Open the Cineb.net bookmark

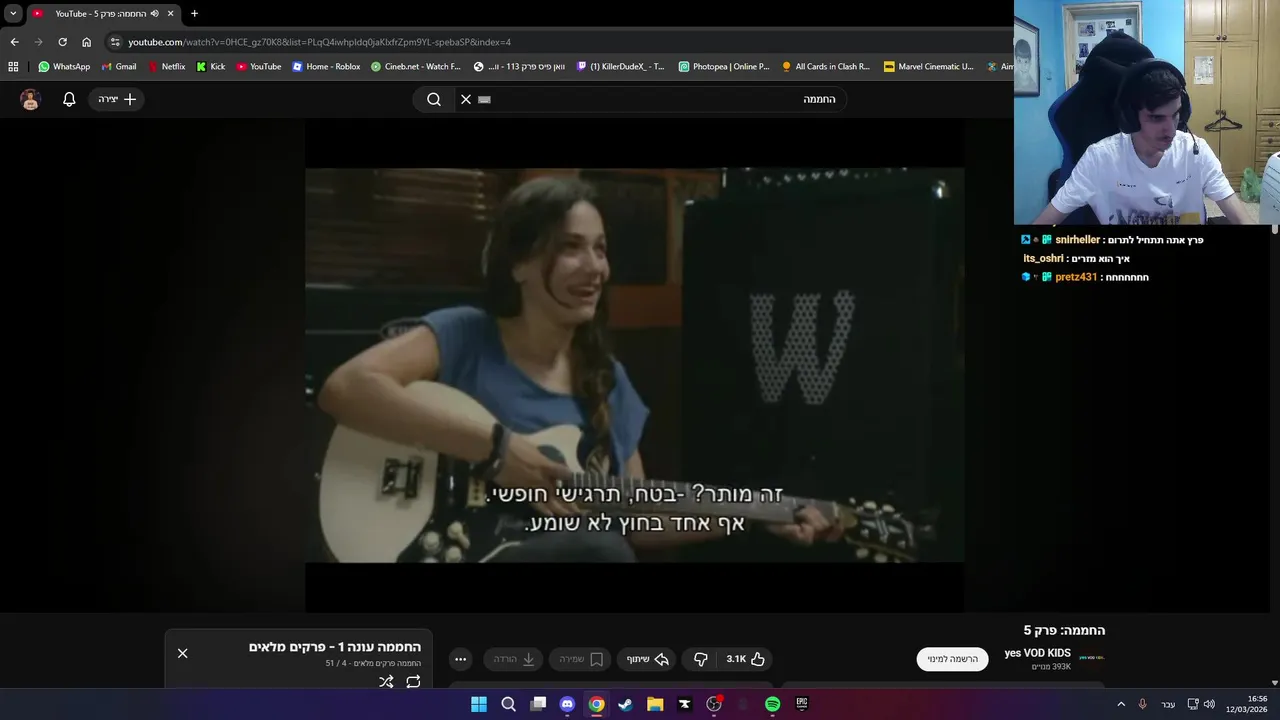pos(415,67)
